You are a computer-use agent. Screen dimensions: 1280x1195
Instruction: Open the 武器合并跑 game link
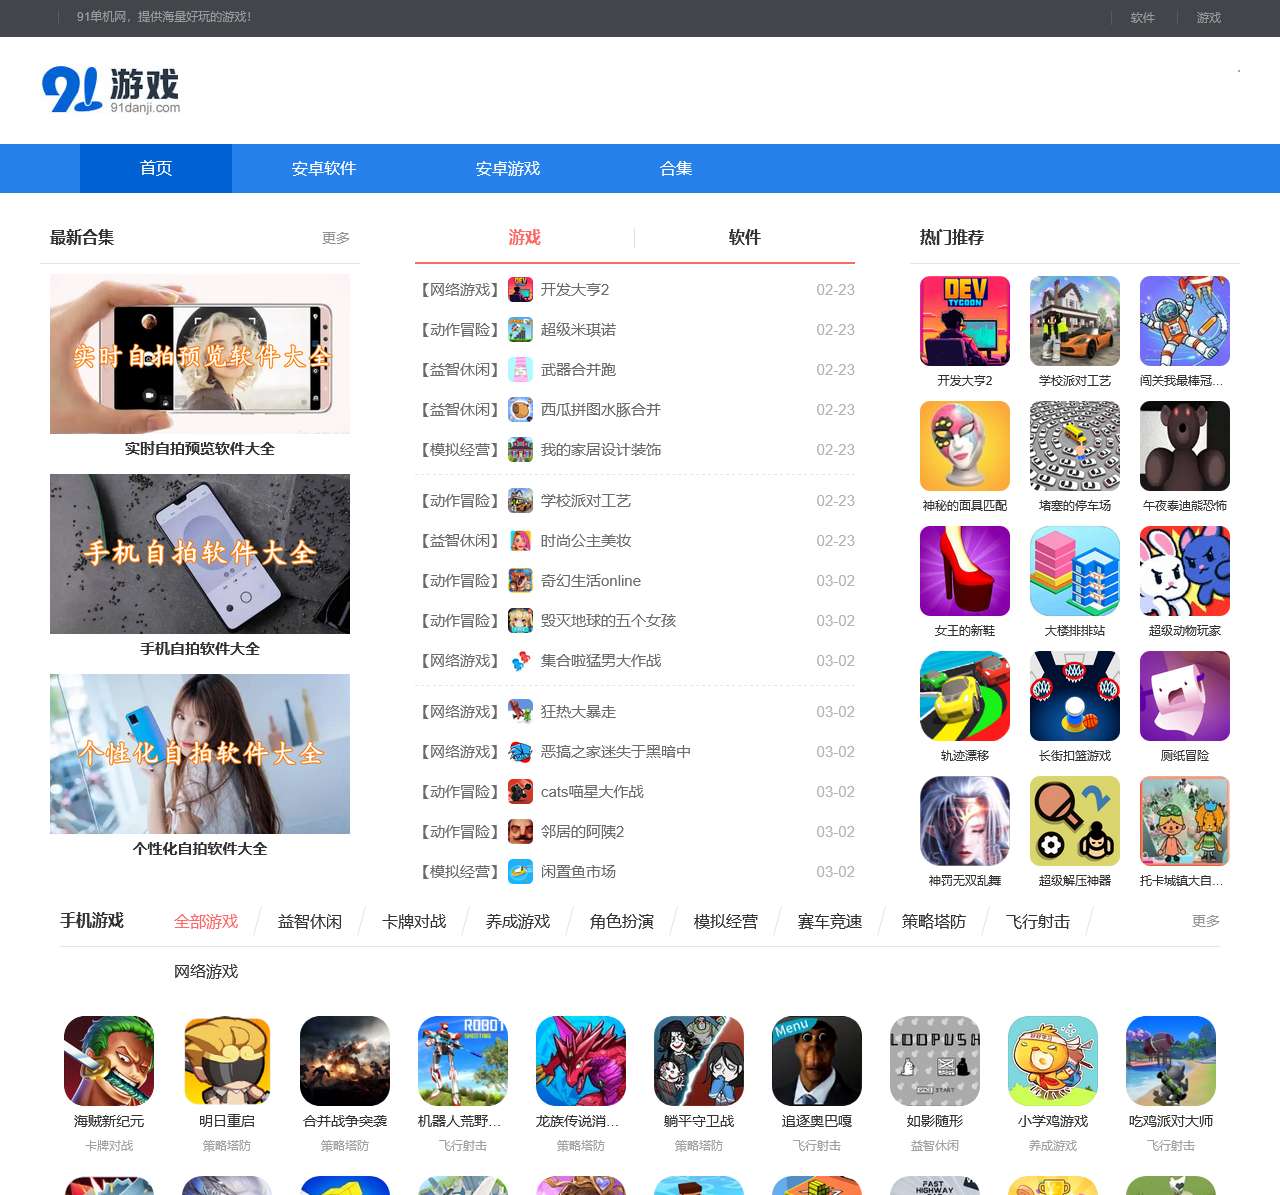pos(578,370)
